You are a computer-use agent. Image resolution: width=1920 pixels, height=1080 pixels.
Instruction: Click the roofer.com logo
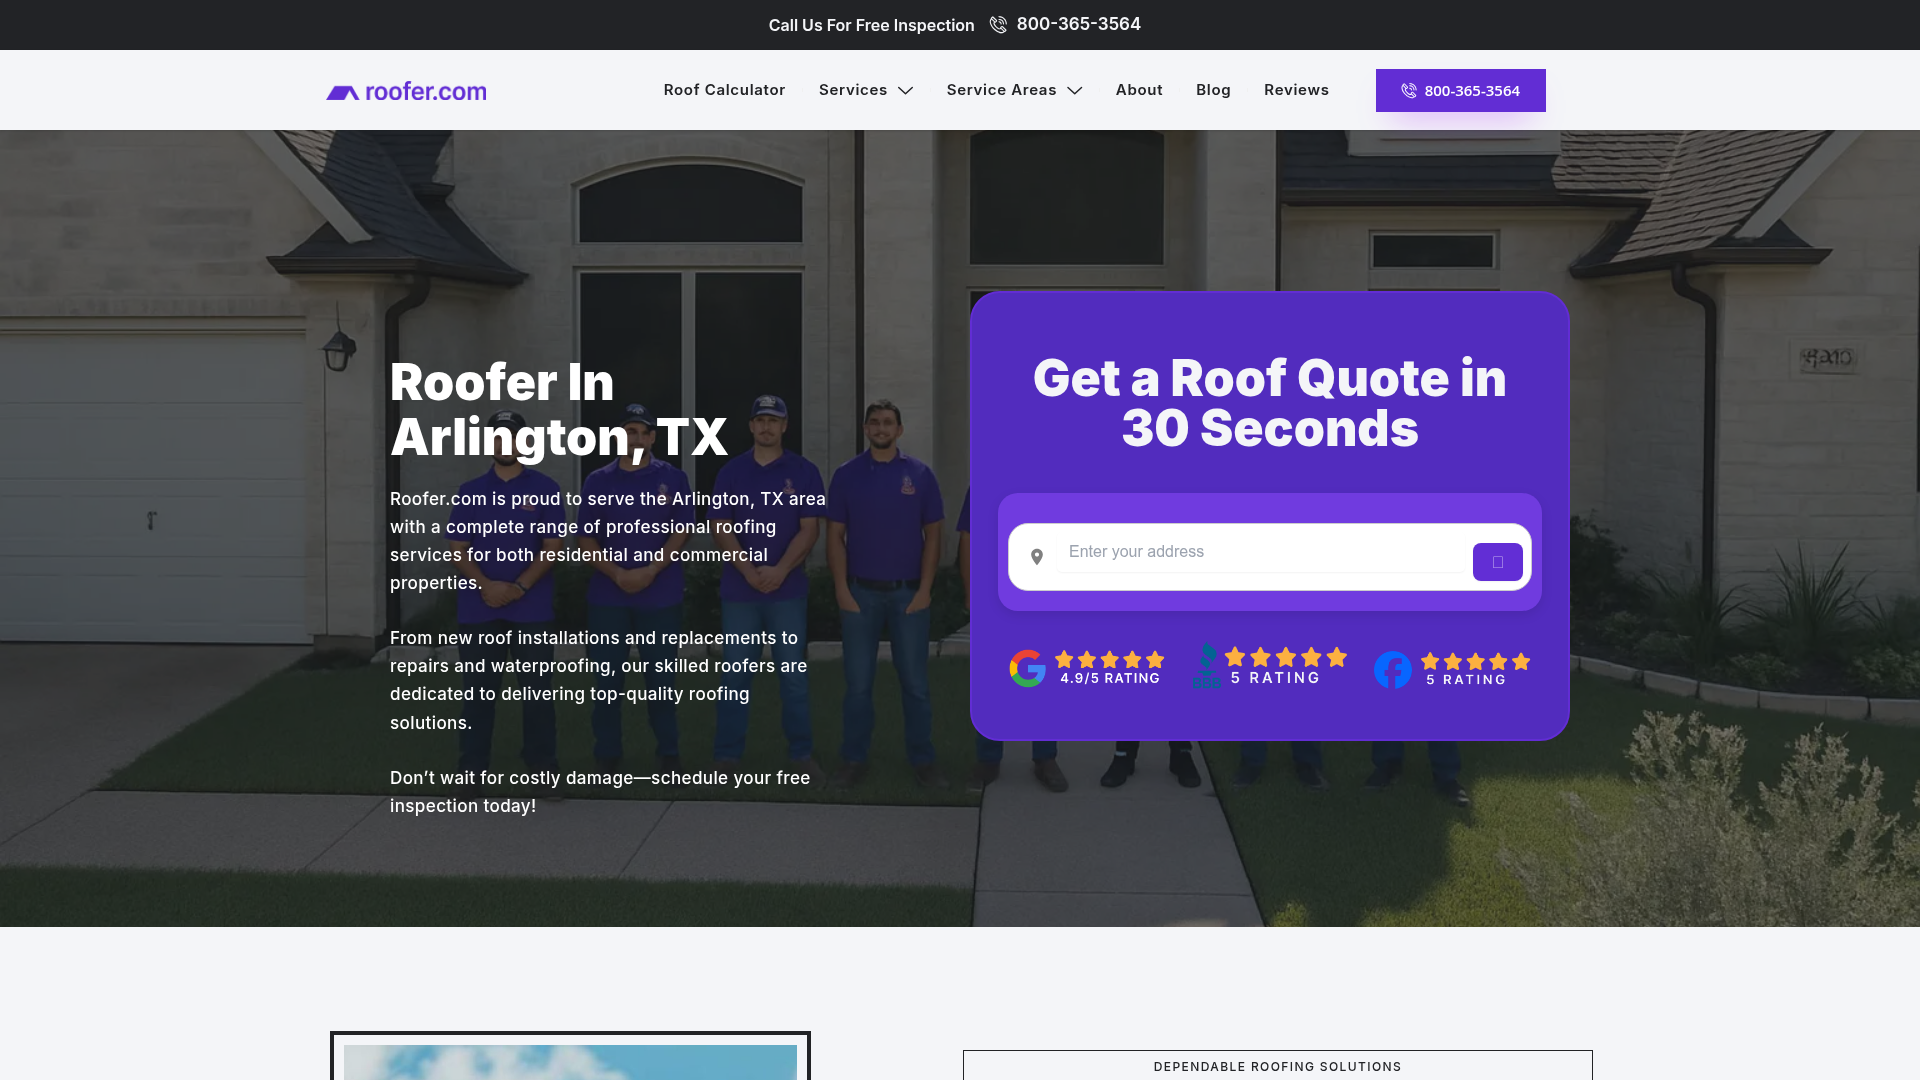click(x=406, y=91)
